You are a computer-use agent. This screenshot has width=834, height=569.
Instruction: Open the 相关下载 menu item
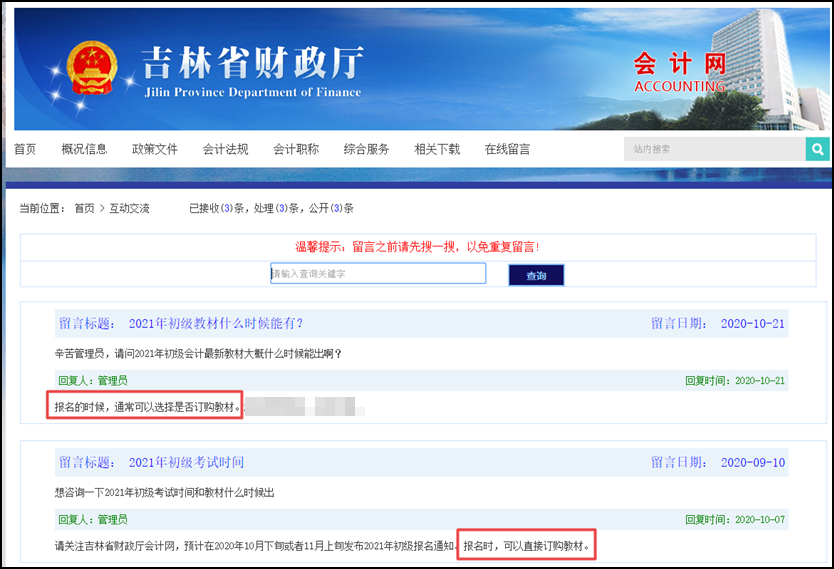[x=437, y=149]
